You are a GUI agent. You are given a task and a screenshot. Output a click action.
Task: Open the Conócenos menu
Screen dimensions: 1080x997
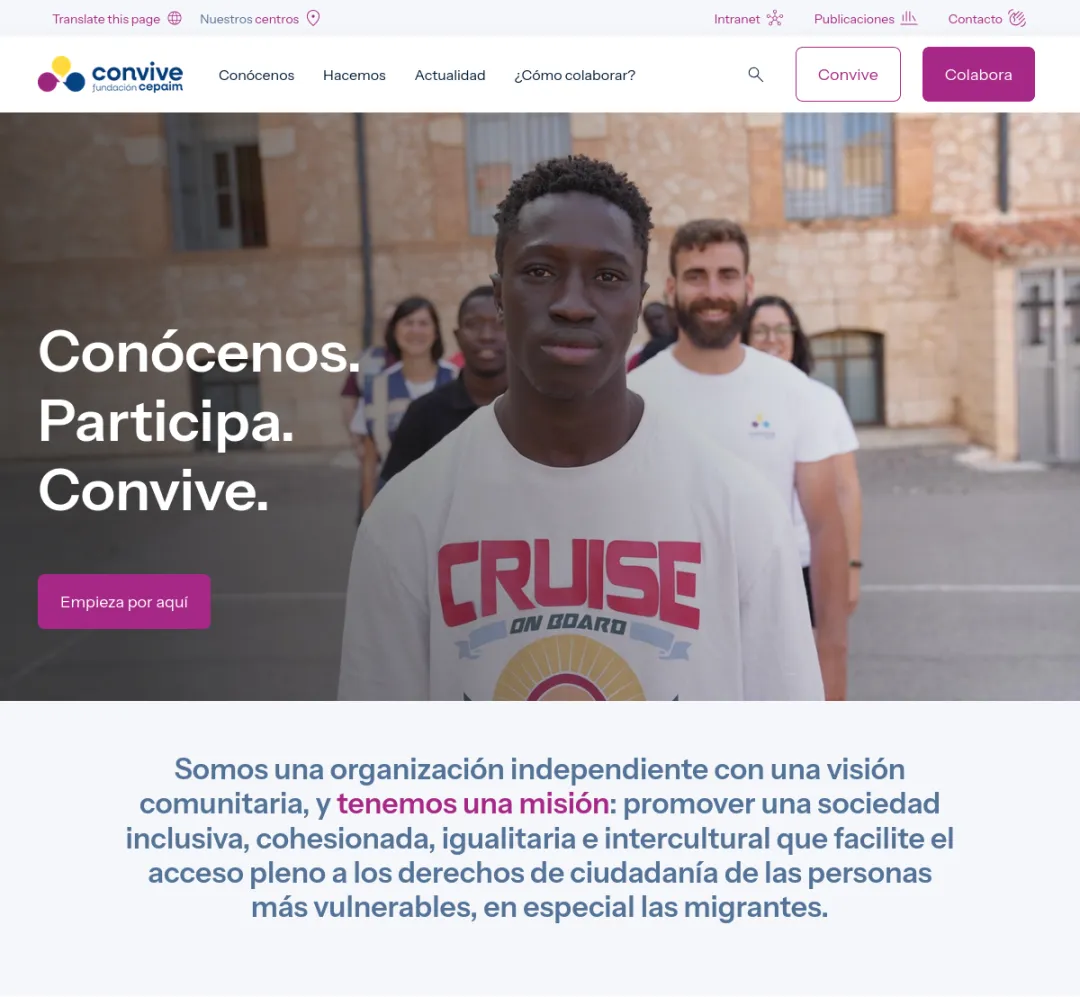pyautogui.click(x=256, y=75)
